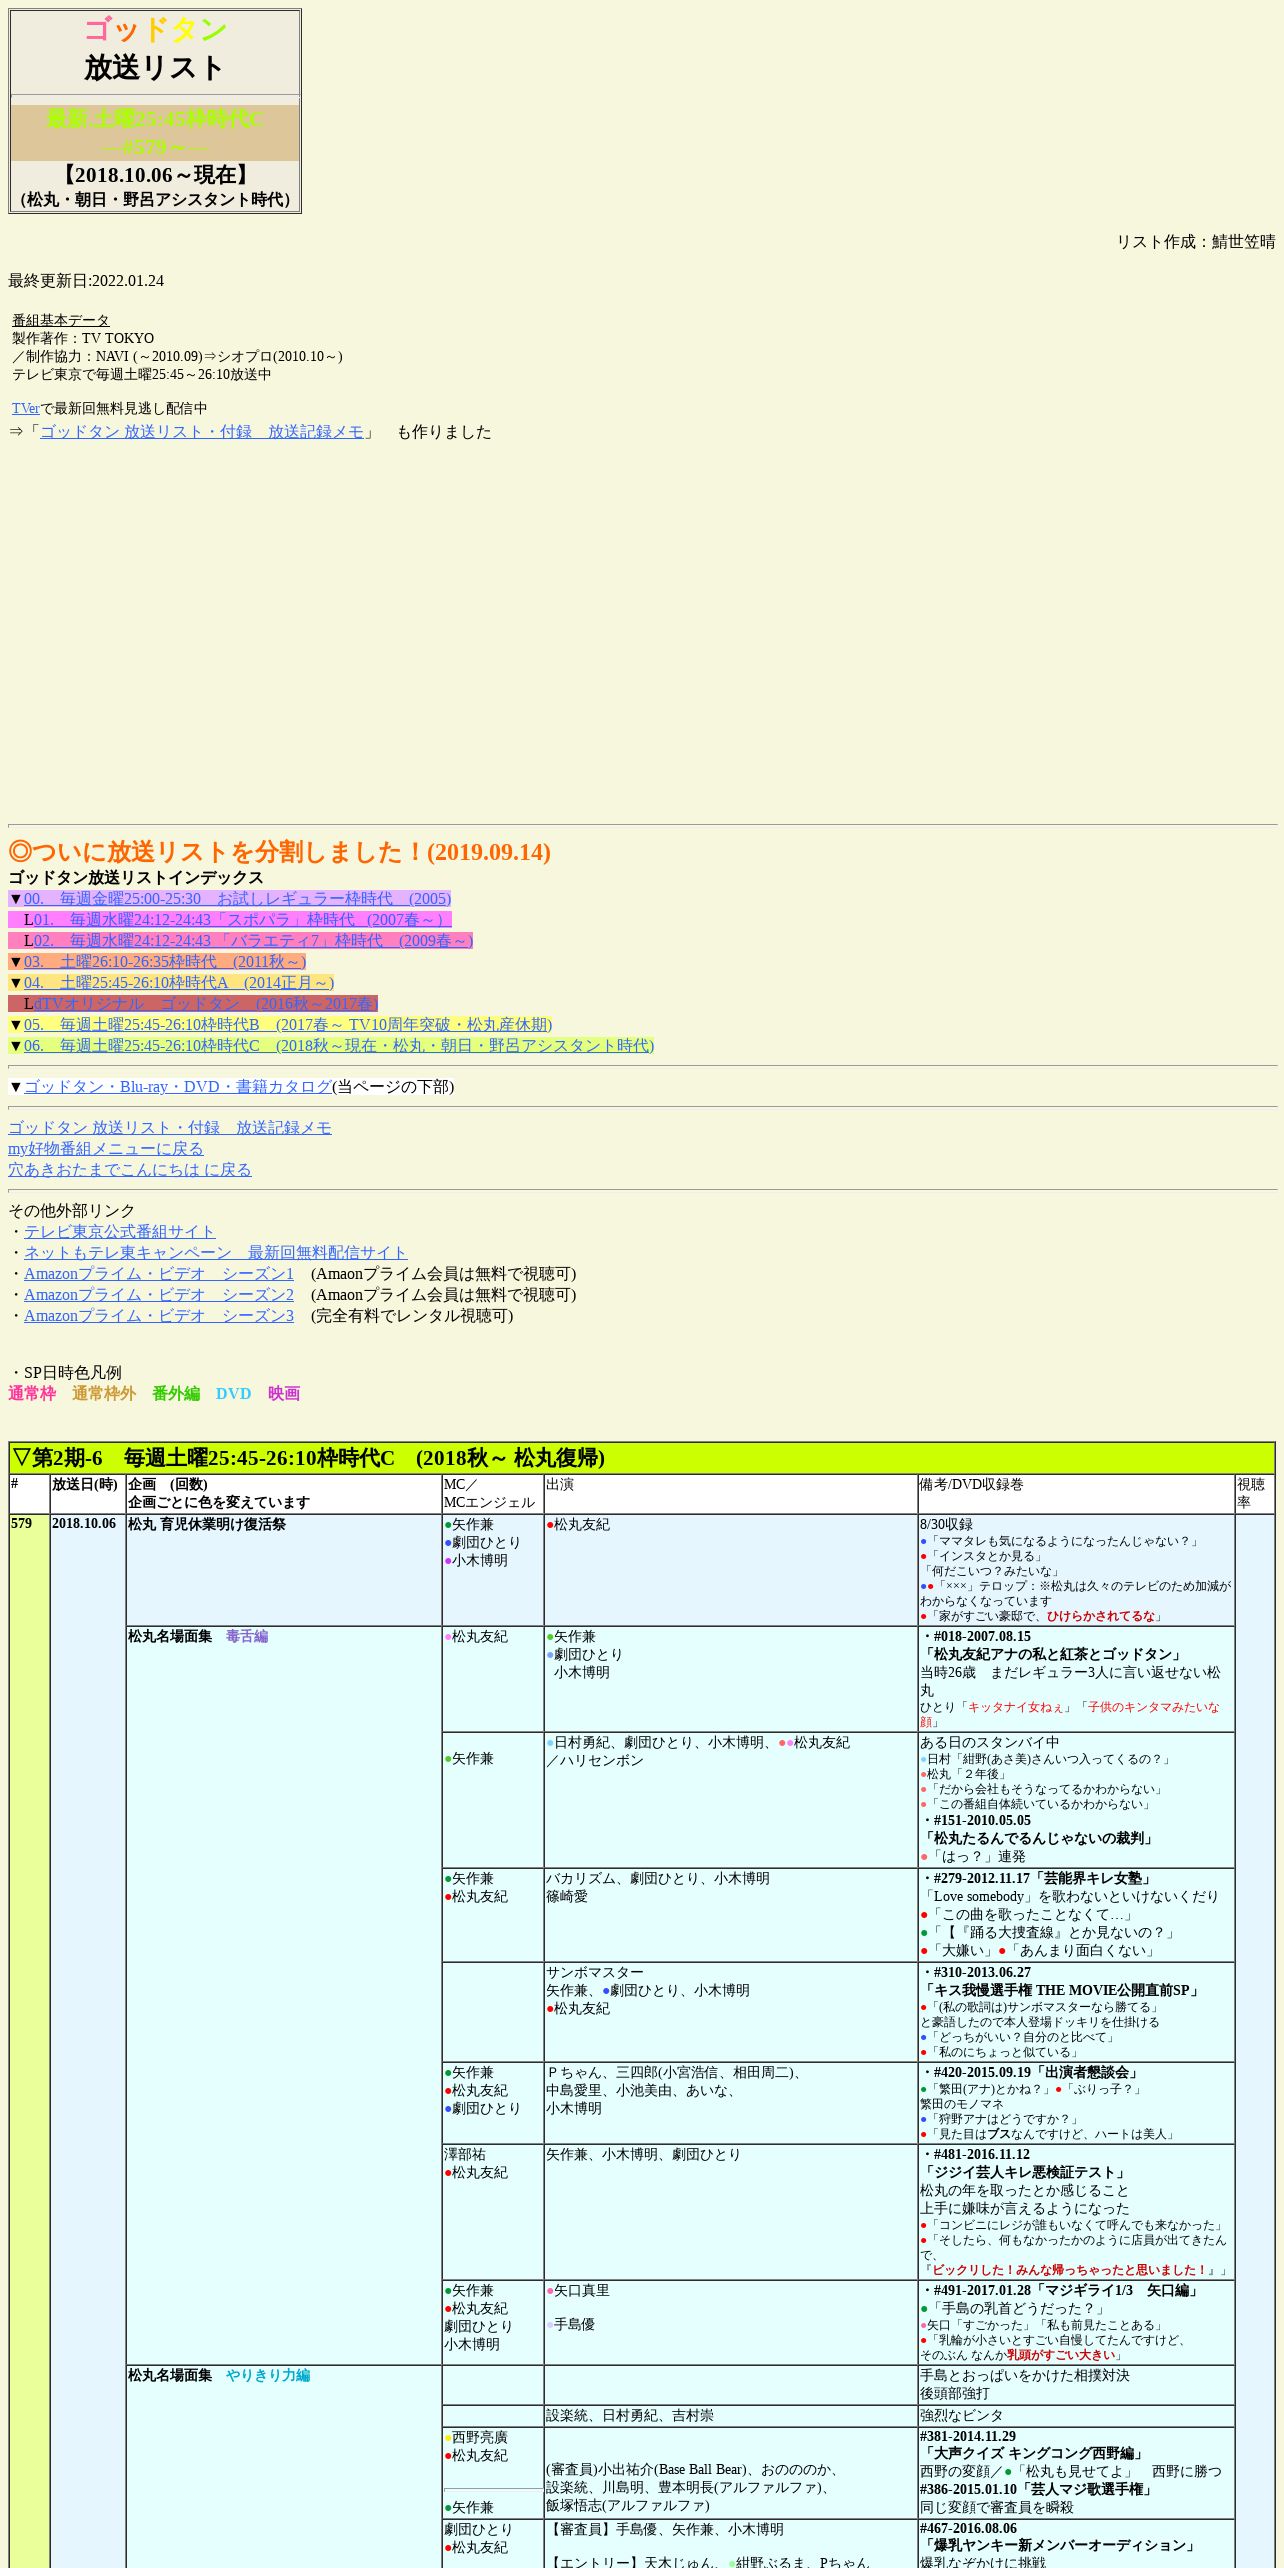Click サンボマスター in the 出演 column
The width and height of the screenshot is (1284, 2568).
tap(595, 1973)
